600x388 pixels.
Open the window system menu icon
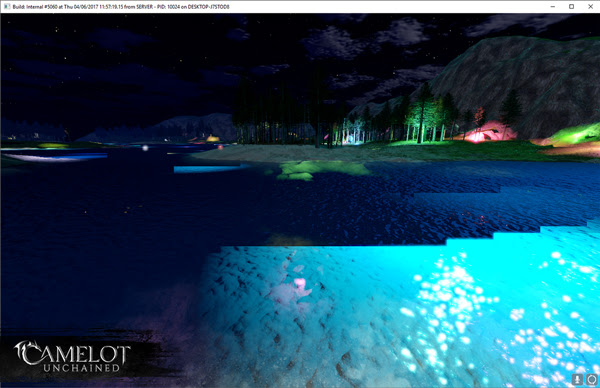tap(7, 7)
